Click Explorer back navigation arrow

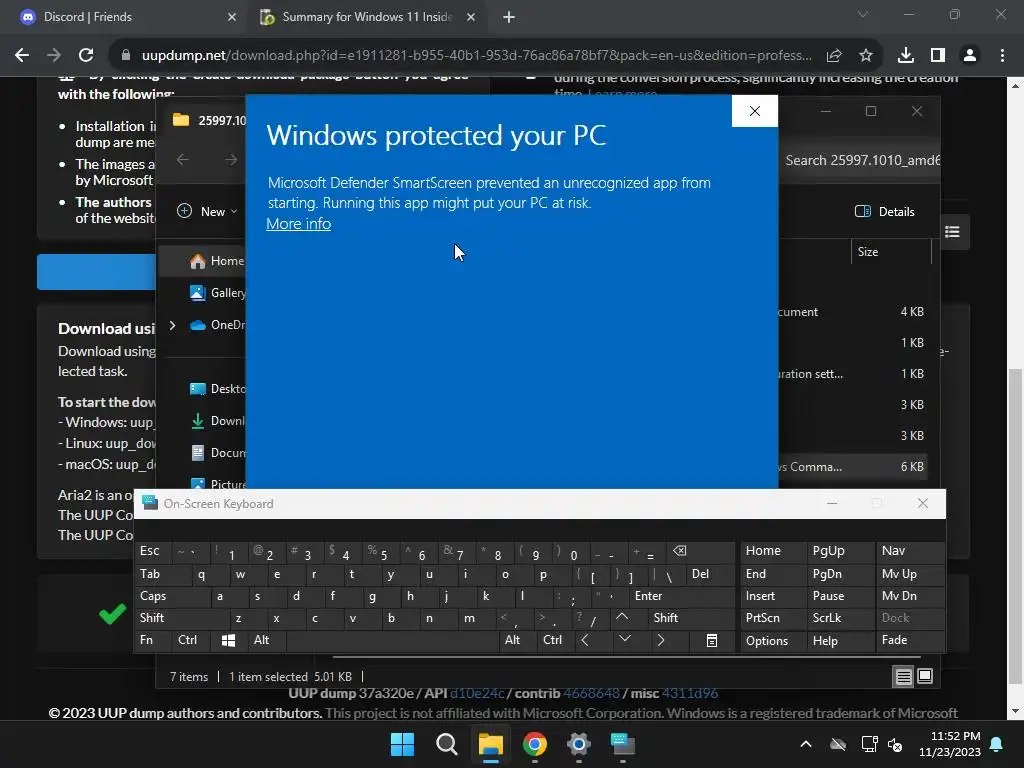183,160
